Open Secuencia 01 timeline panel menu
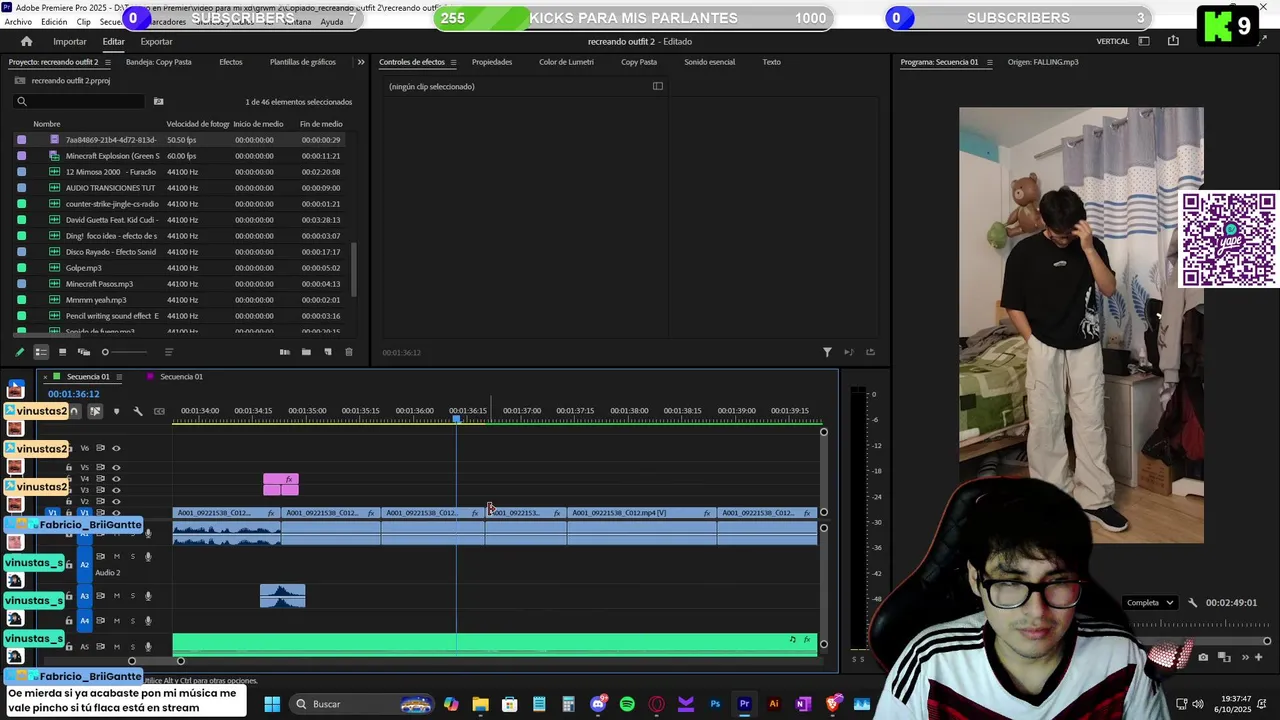1280x720 pixels. click(119, 377)
